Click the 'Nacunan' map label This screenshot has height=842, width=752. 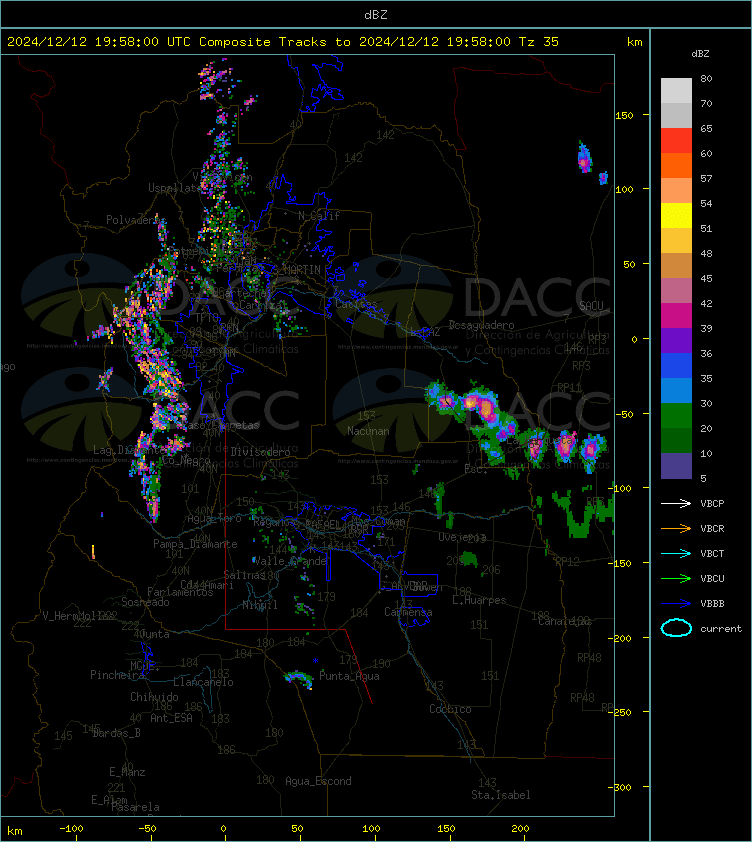pos(368,431)
